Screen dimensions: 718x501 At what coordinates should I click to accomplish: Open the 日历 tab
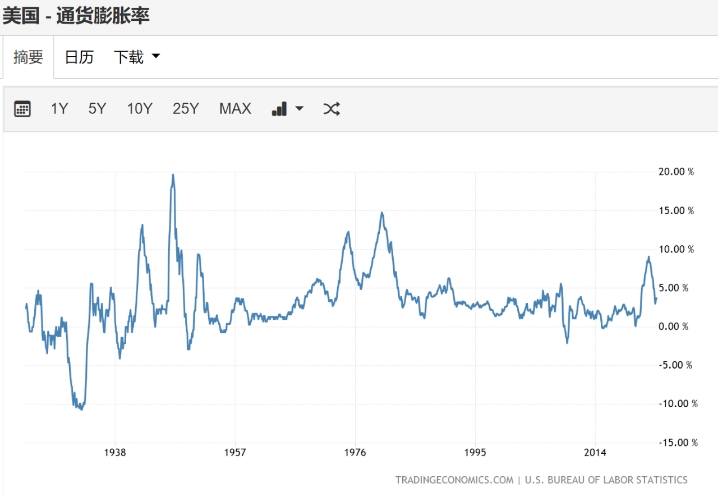tap(79, 57)
